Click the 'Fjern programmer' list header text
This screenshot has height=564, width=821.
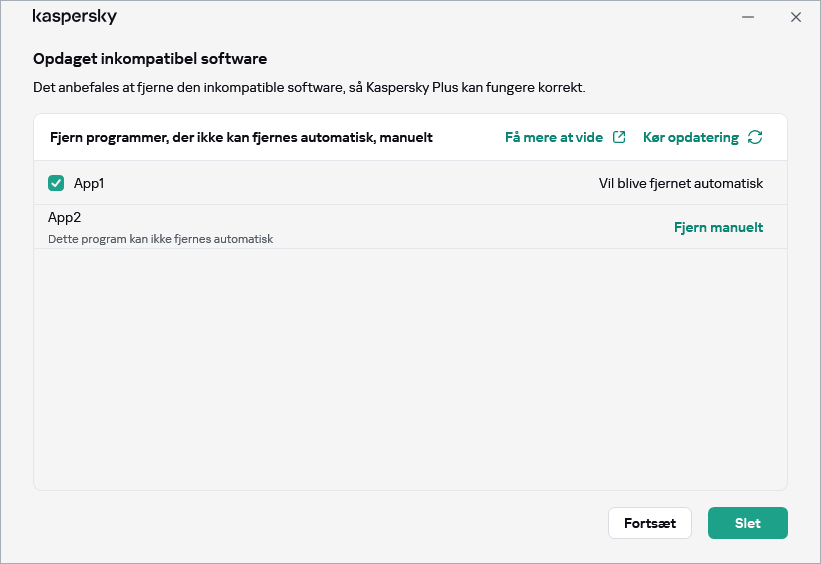241,137
